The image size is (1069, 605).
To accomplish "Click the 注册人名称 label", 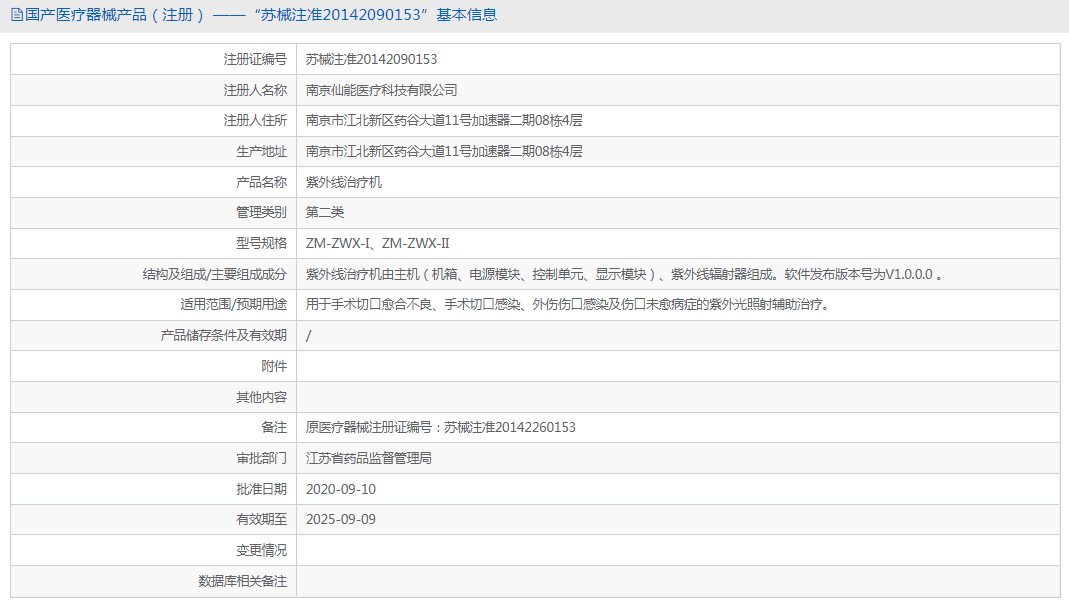I will click(x=255, y=90).
